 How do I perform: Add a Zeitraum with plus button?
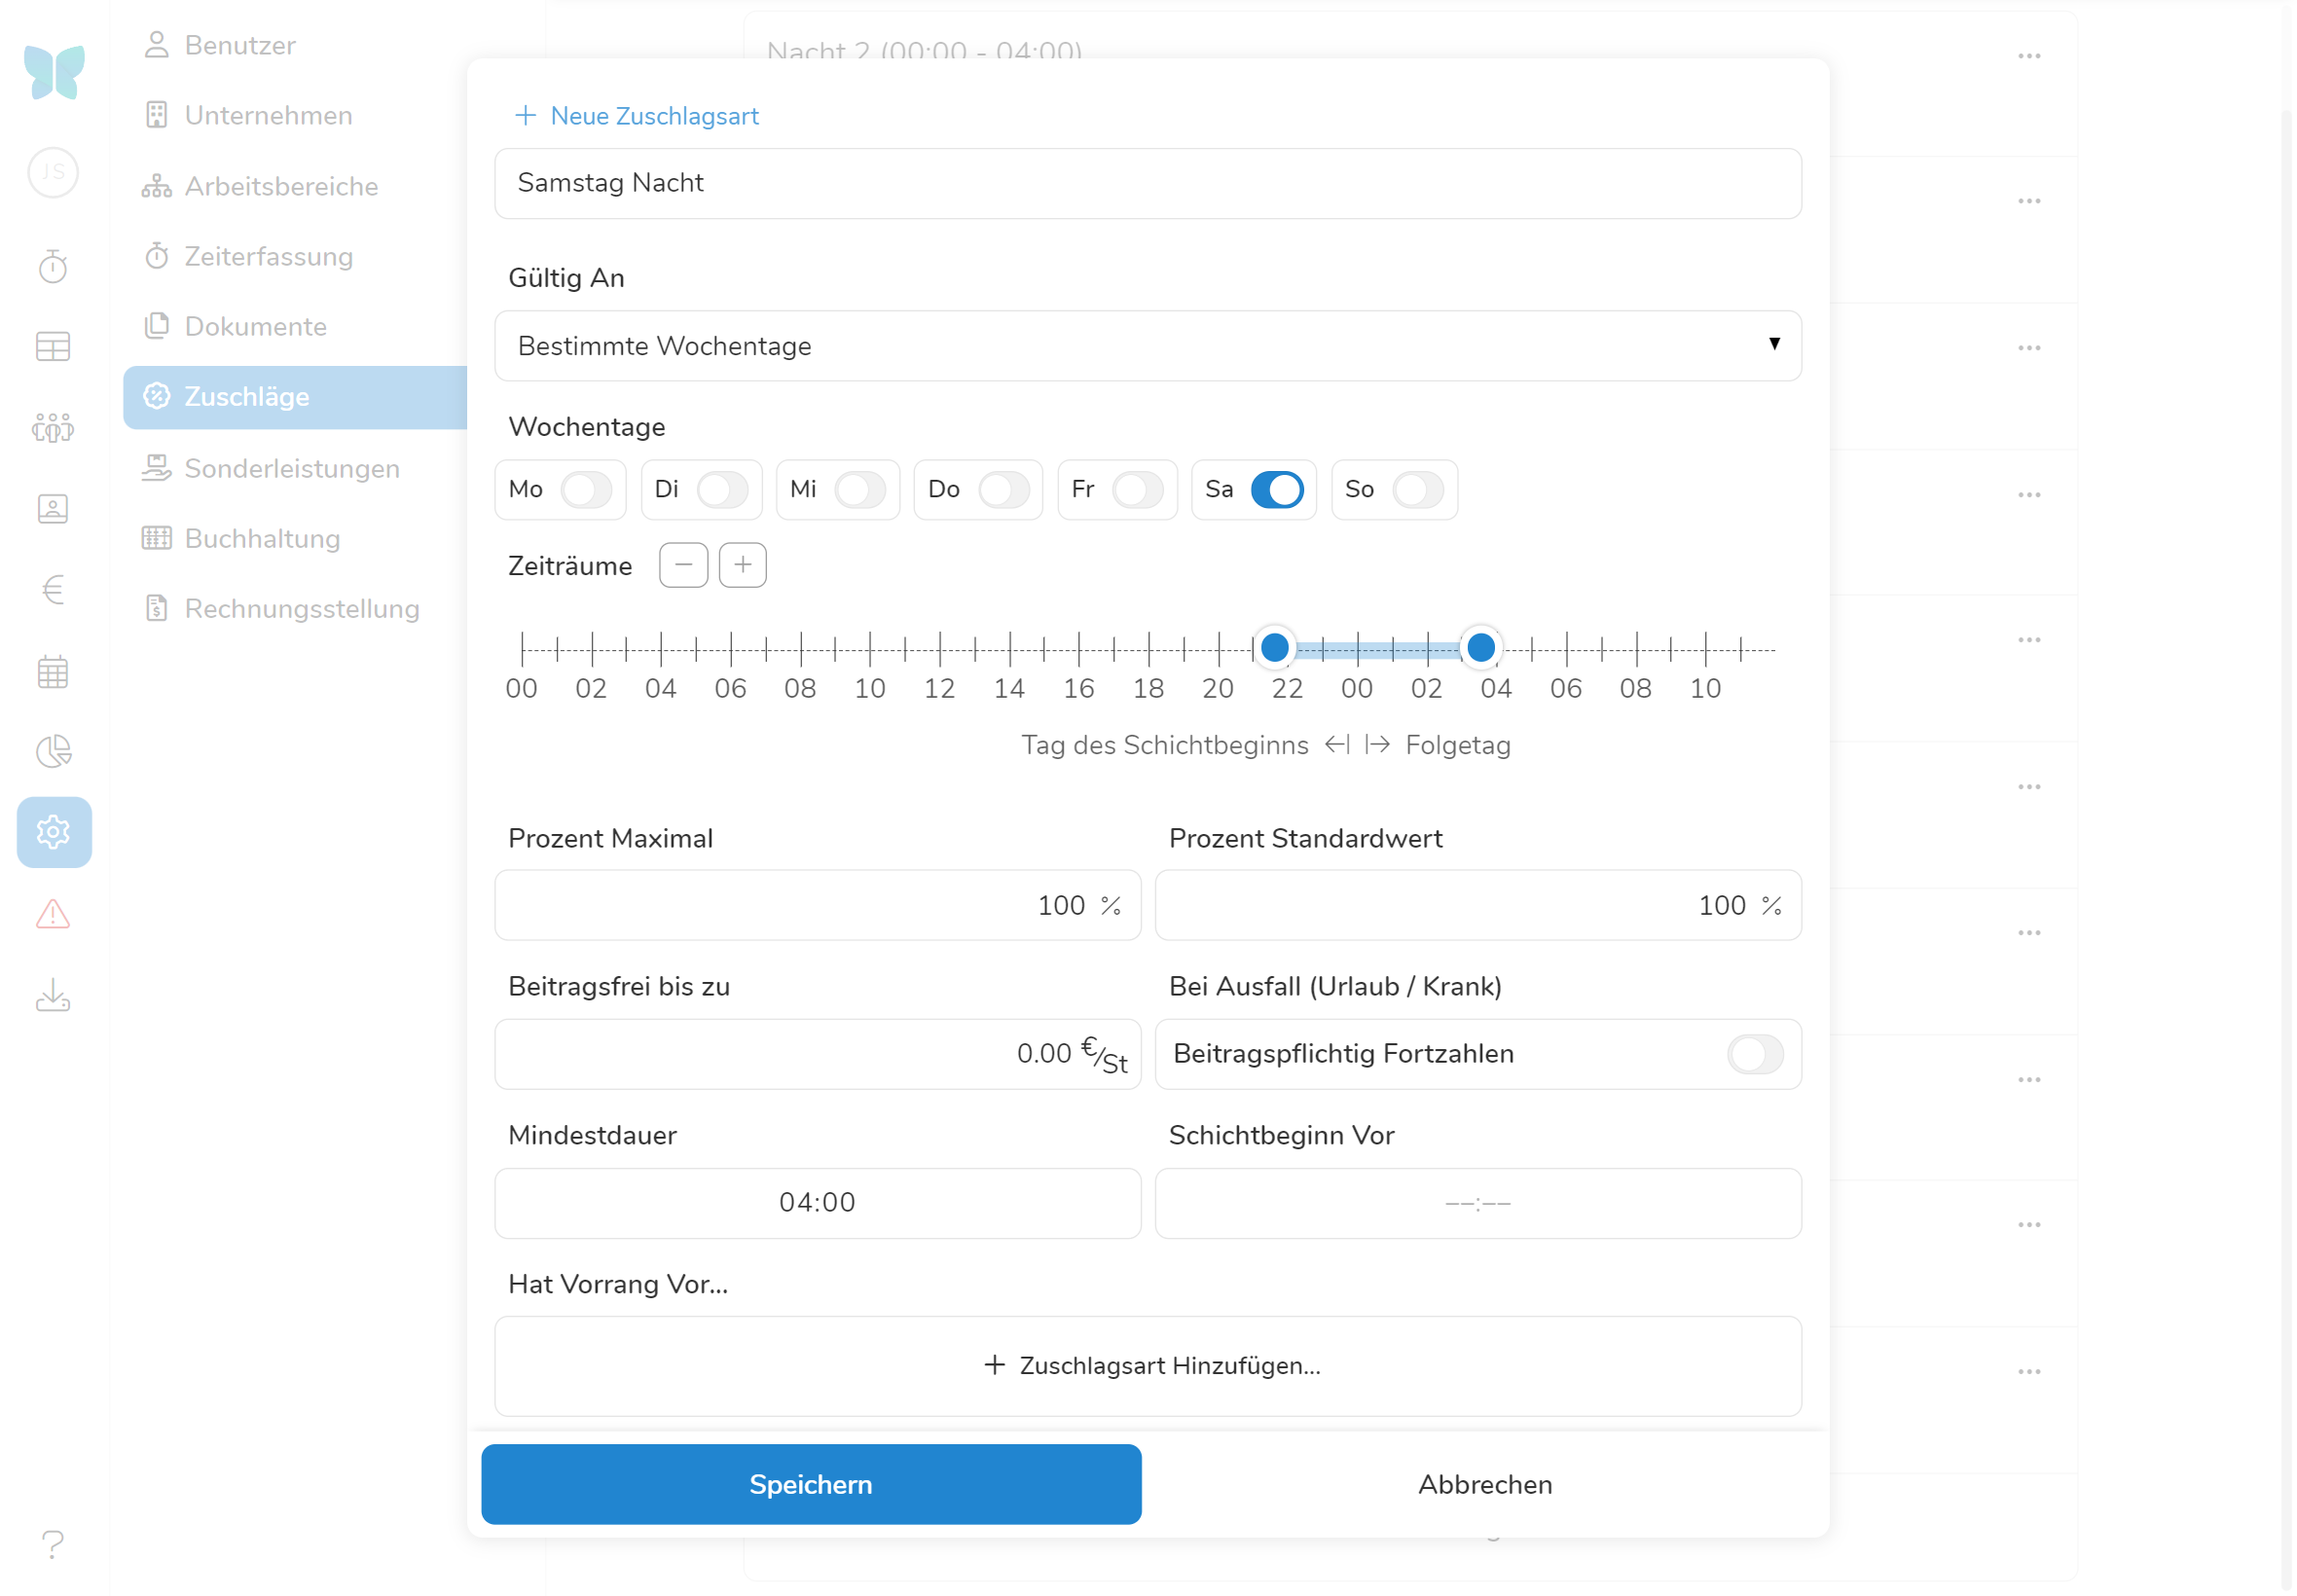(743, 566)
